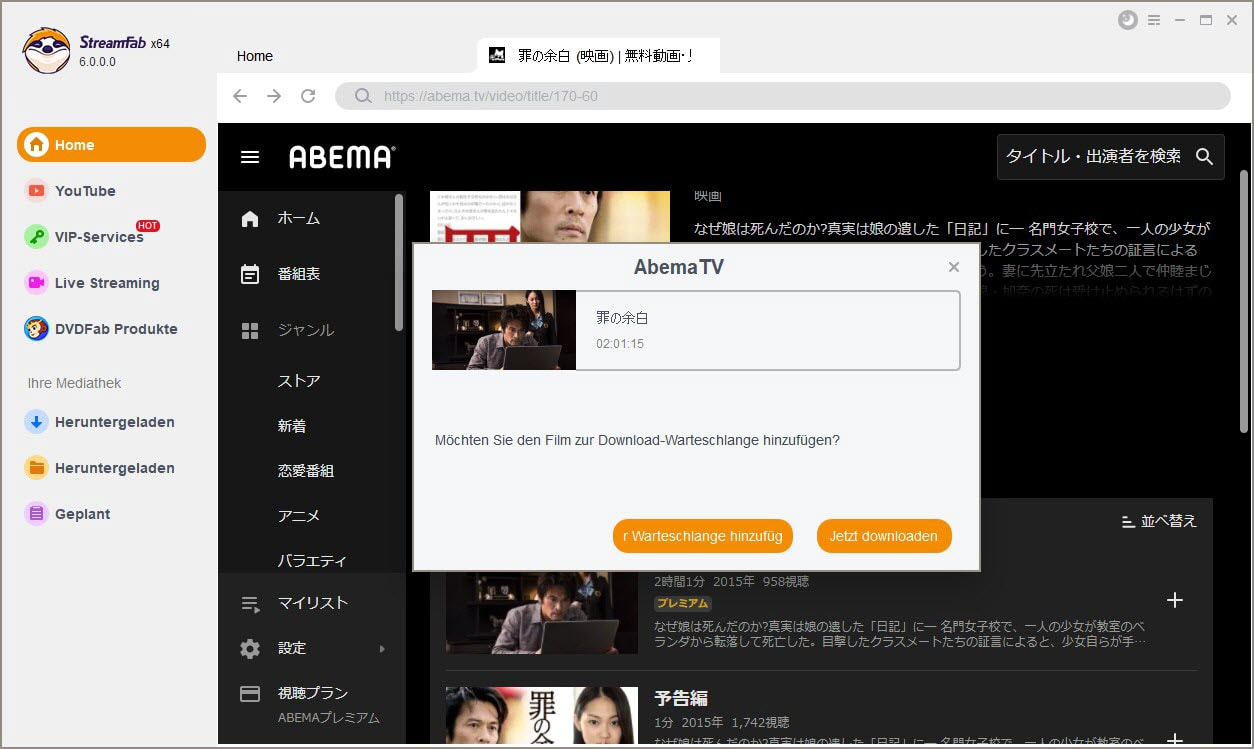The image size is (1254, 749).
Task: Click the web page vertical scrollbar
Action: [1244, 302]
